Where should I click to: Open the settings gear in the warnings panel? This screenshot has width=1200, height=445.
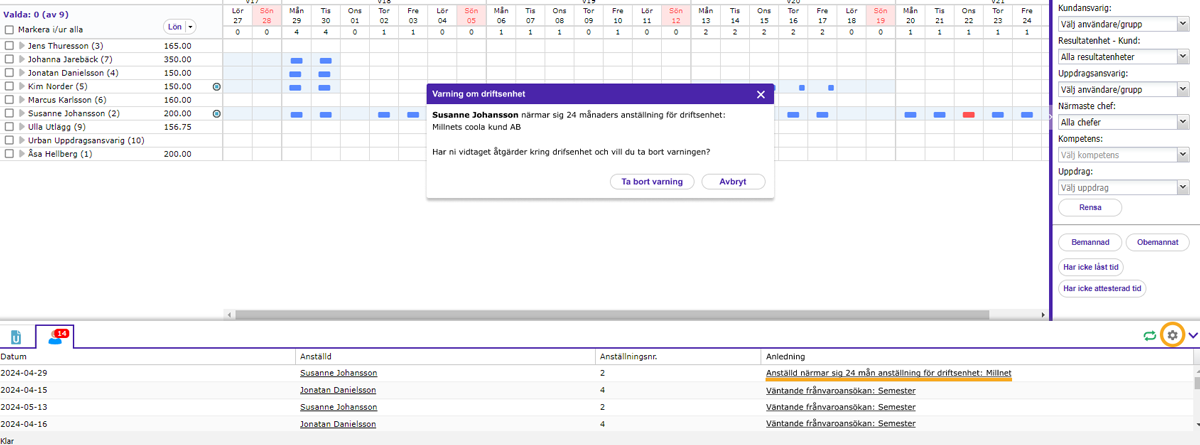point(1172,335)
